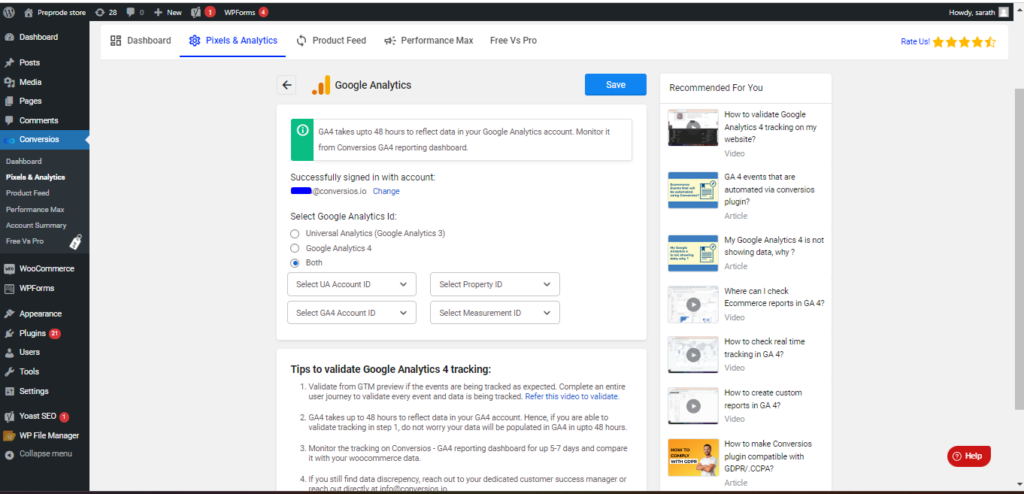This screenshot has width=1024, height=494.
Task: Click the red Help button
Action: coord(969,456)
